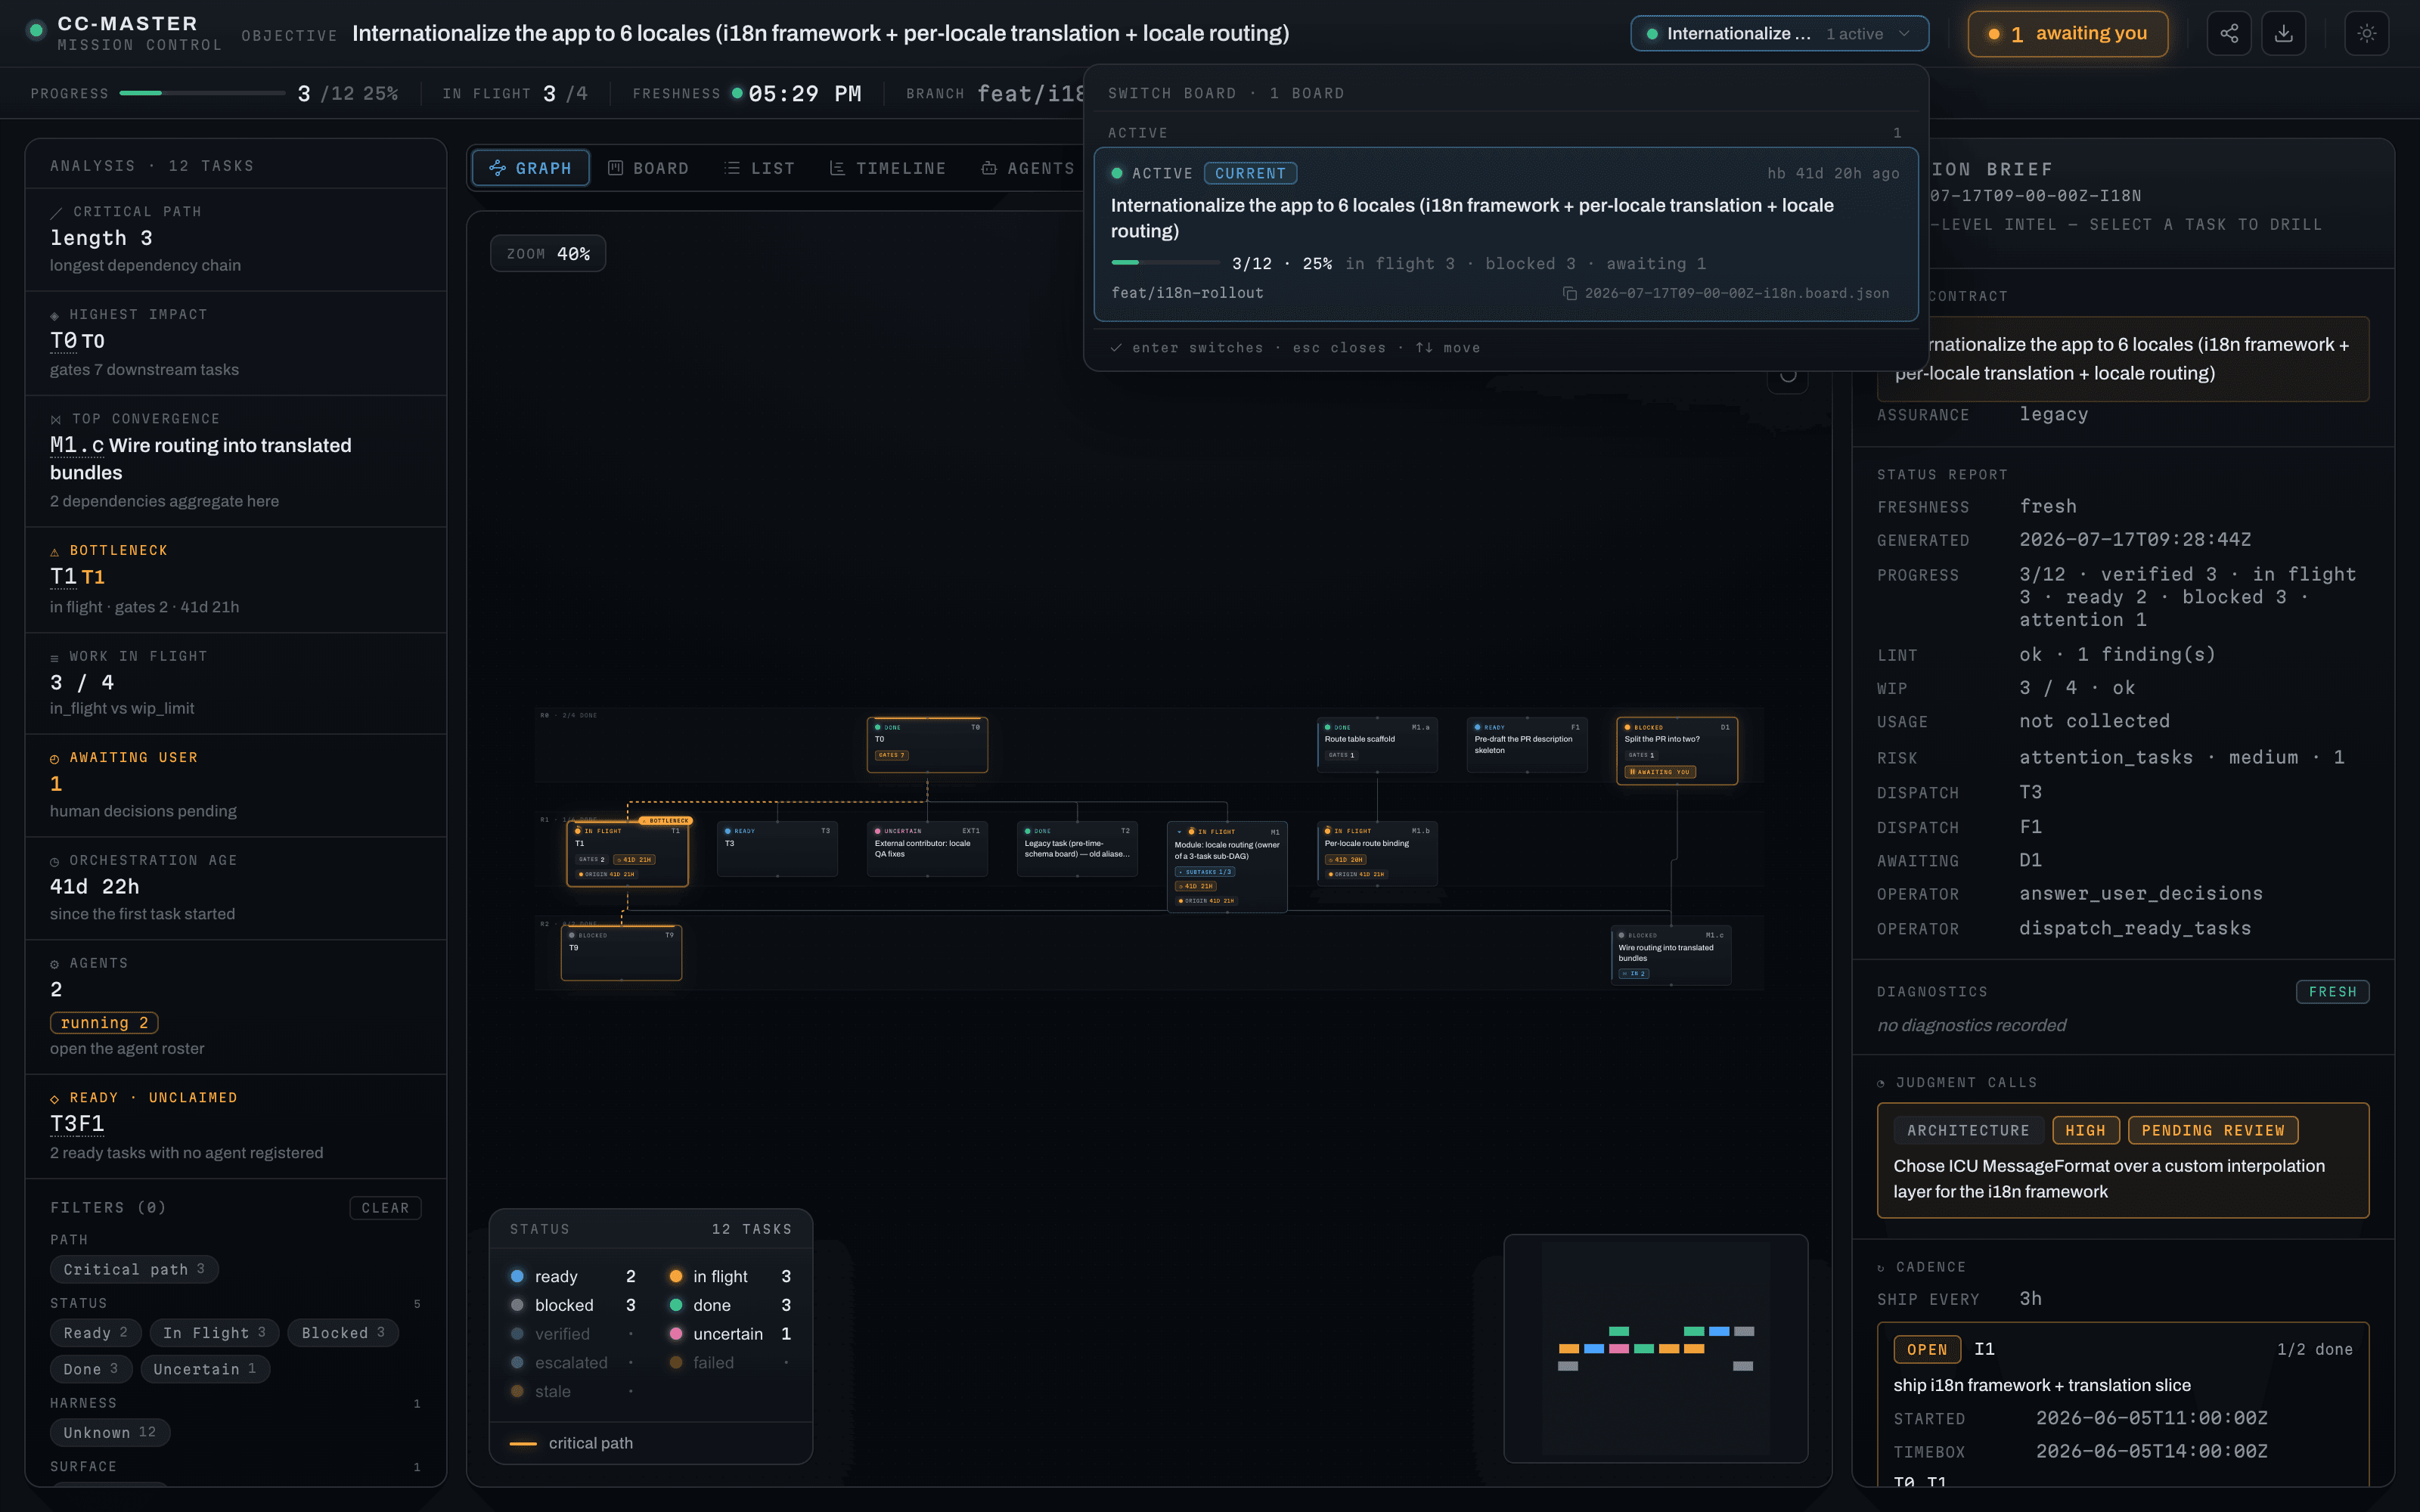The width and height of the screenshot is (2420, 1512).
Task: Open the running 2 agent roster badge
Action: [104, 1023]
